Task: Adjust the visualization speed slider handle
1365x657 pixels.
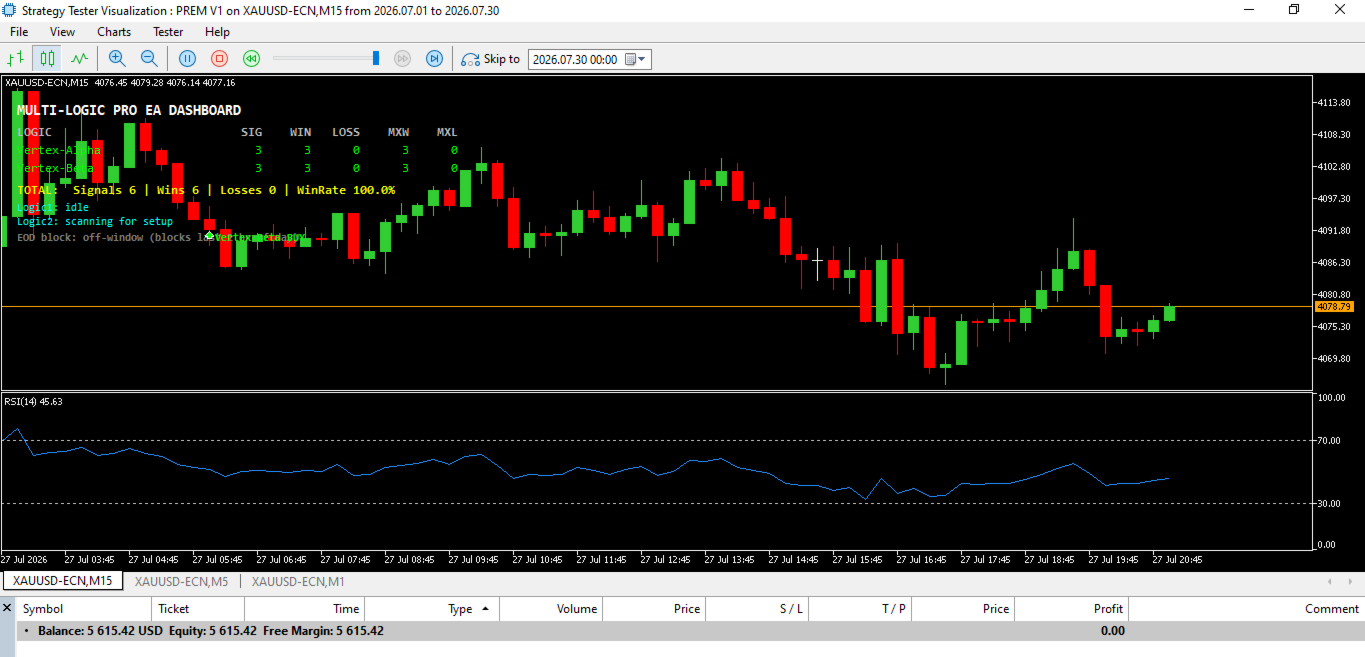Action: (376, 59)
